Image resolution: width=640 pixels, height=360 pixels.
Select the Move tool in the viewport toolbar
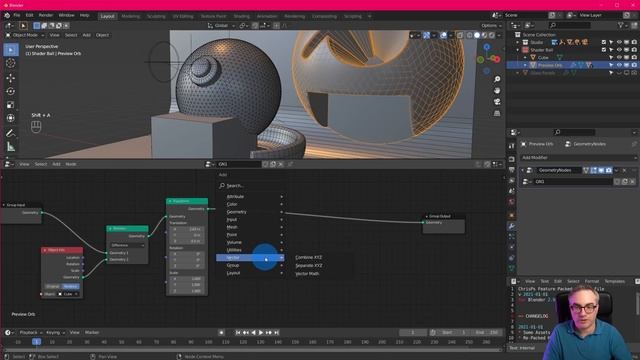pos(11,78)
